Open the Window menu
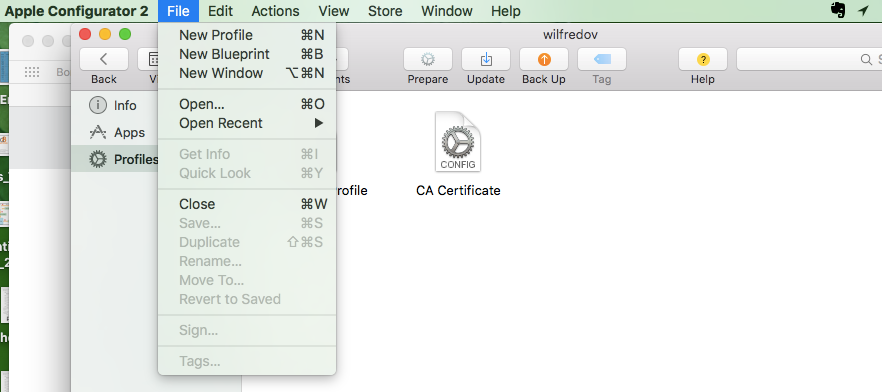 [447, 11]
